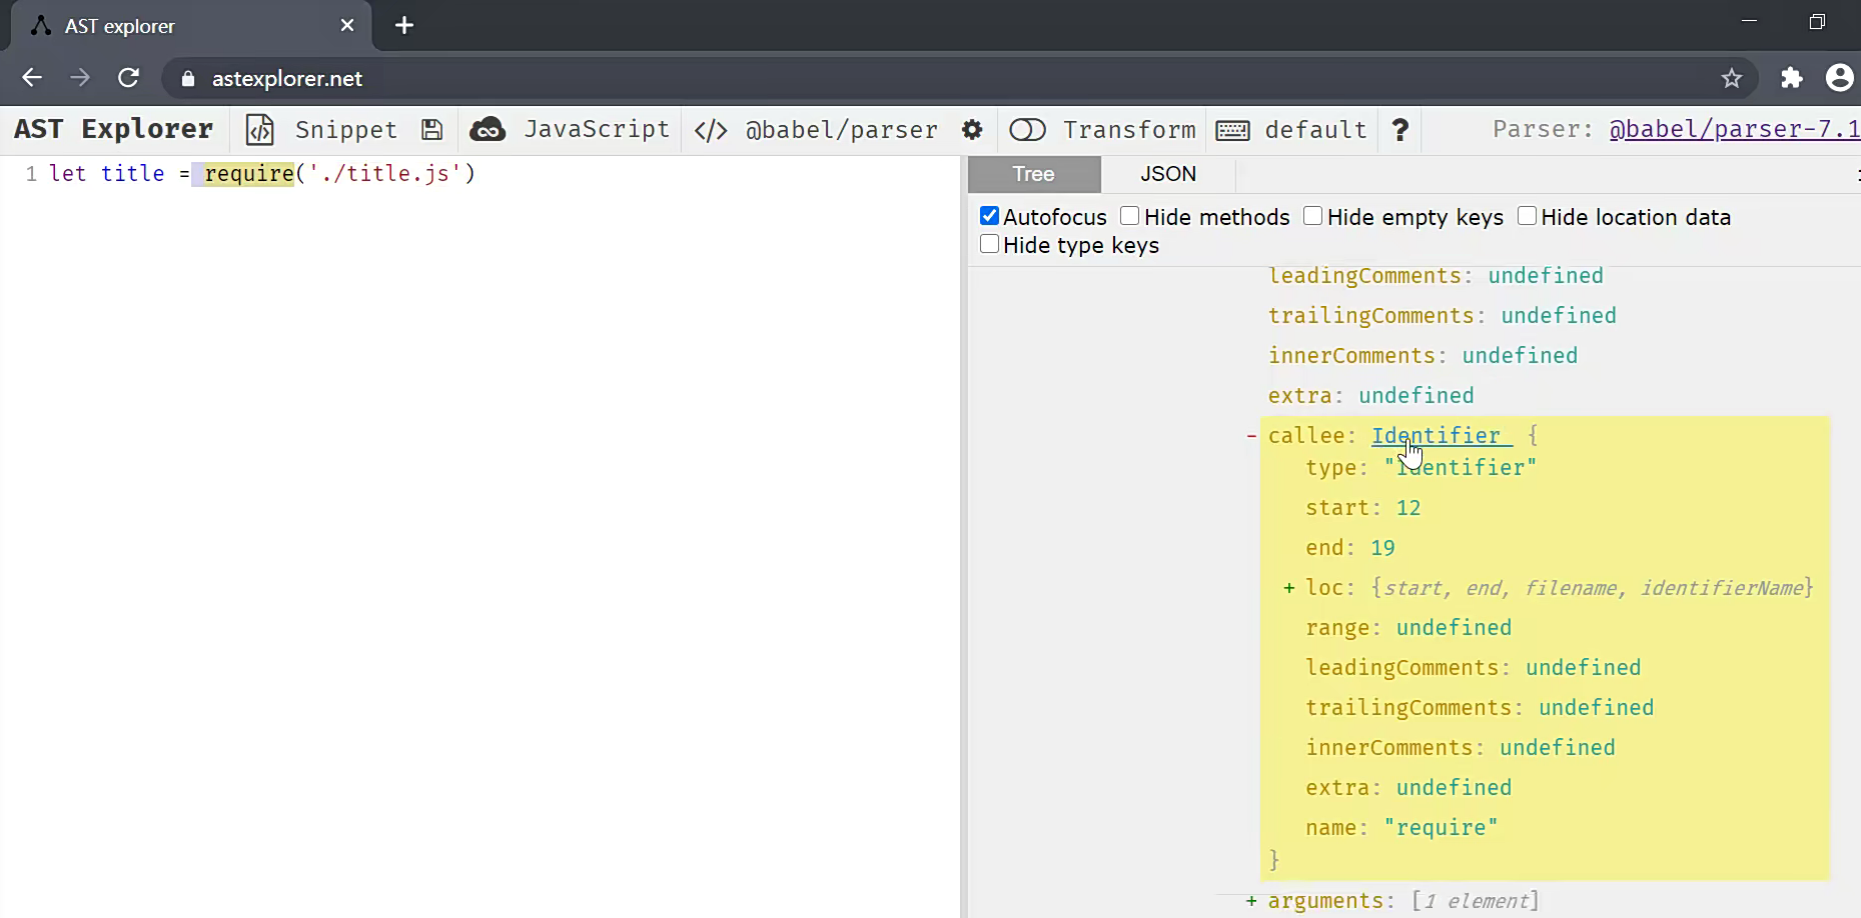The width and height of the screenshot is (1861, 918).
Task: Expand the arguments array
Action: click(x=1251, y=901)
